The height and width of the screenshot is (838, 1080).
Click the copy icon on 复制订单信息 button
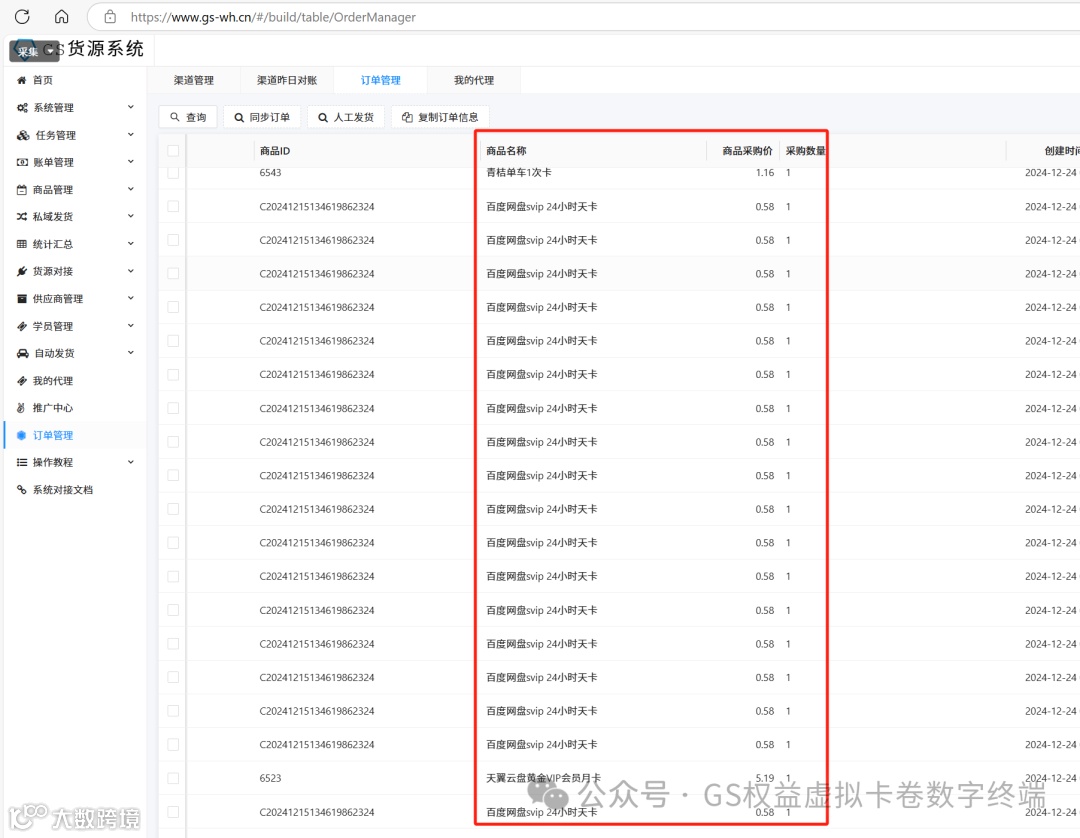coord(407,117)
